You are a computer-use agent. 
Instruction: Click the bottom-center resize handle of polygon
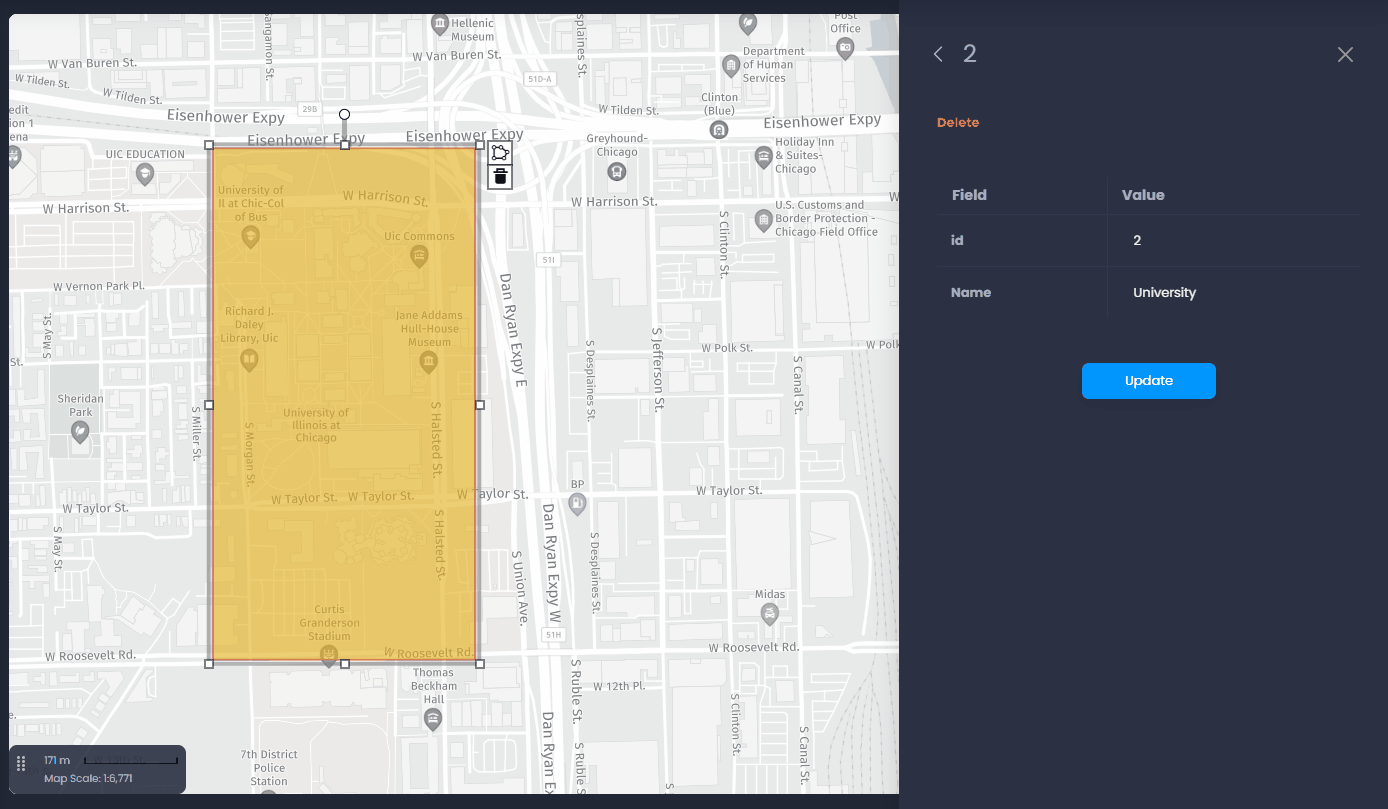[345, 664]
